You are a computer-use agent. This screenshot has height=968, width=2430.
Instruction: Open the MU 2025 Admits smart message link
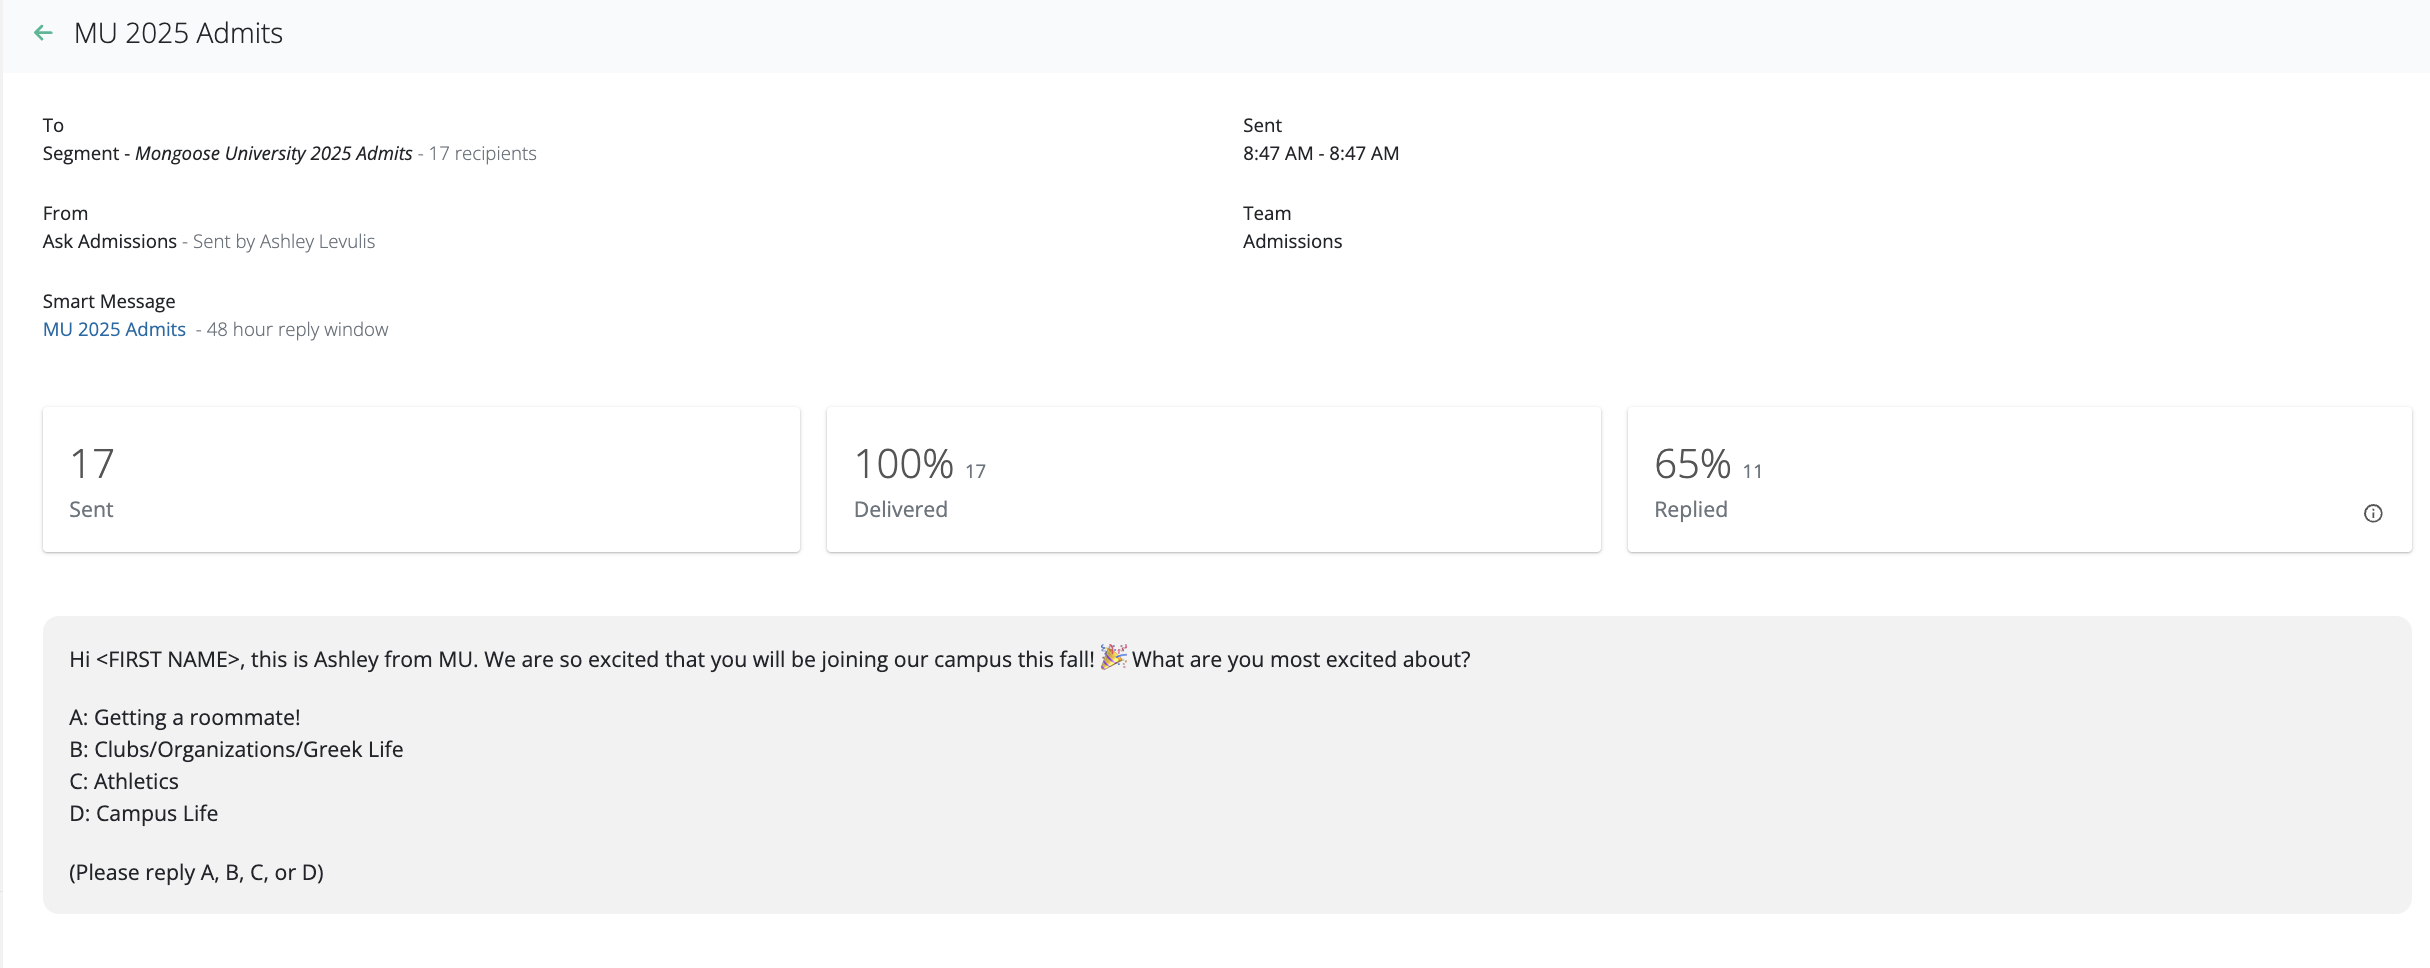(x=114, y=330)
